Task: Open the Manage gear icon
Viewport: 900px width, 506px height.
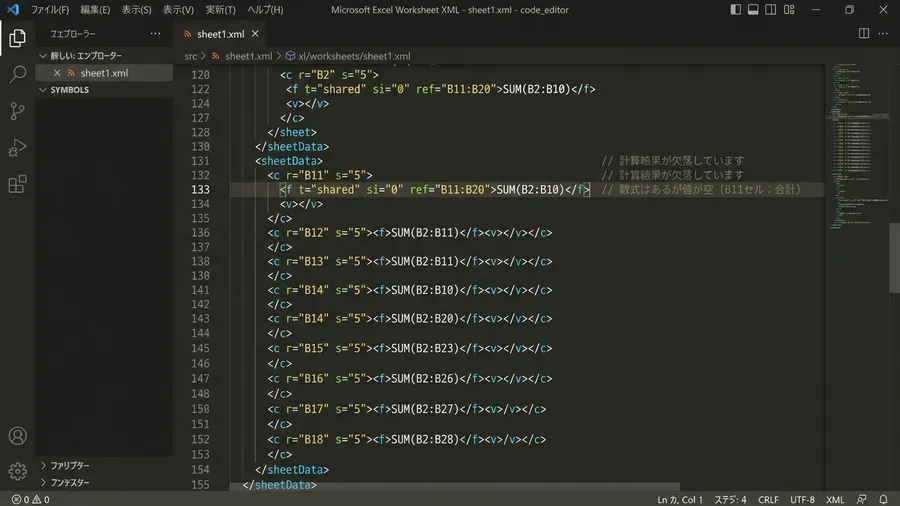Action: [17, 471]
